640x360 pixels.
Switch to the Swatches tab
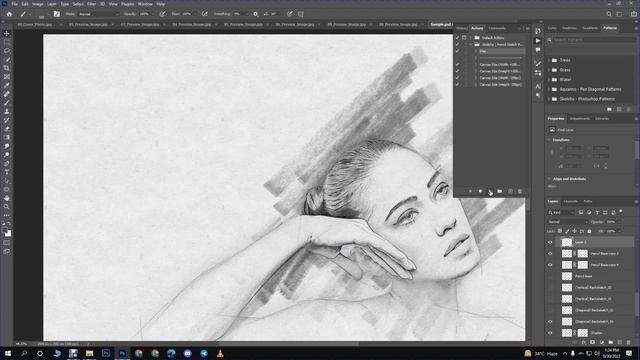(x=569, y=28)
